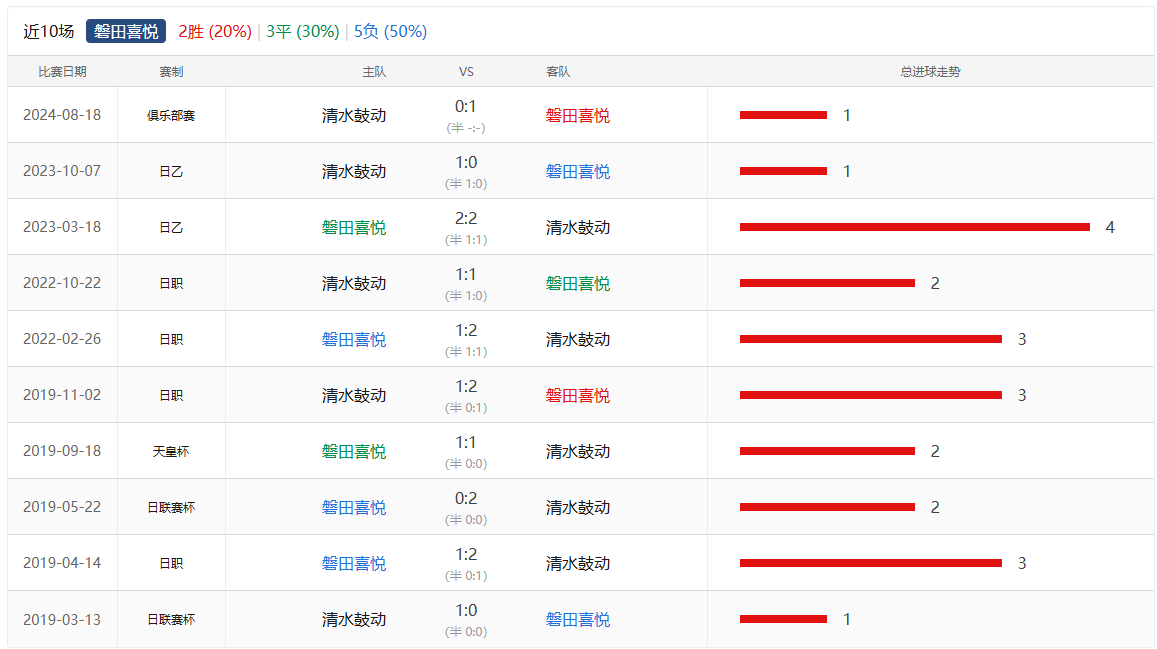Select the 3平 (30%) draw statistic
Screen dimensions: 1157x649
(x=303, y=31)
